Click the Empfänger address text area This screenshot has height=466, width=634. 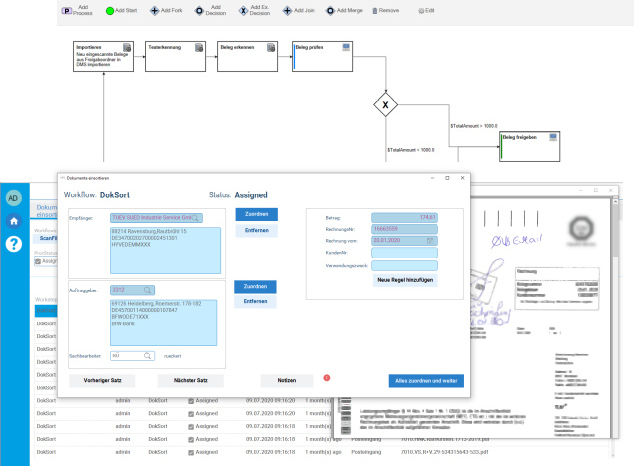point(165,251)
